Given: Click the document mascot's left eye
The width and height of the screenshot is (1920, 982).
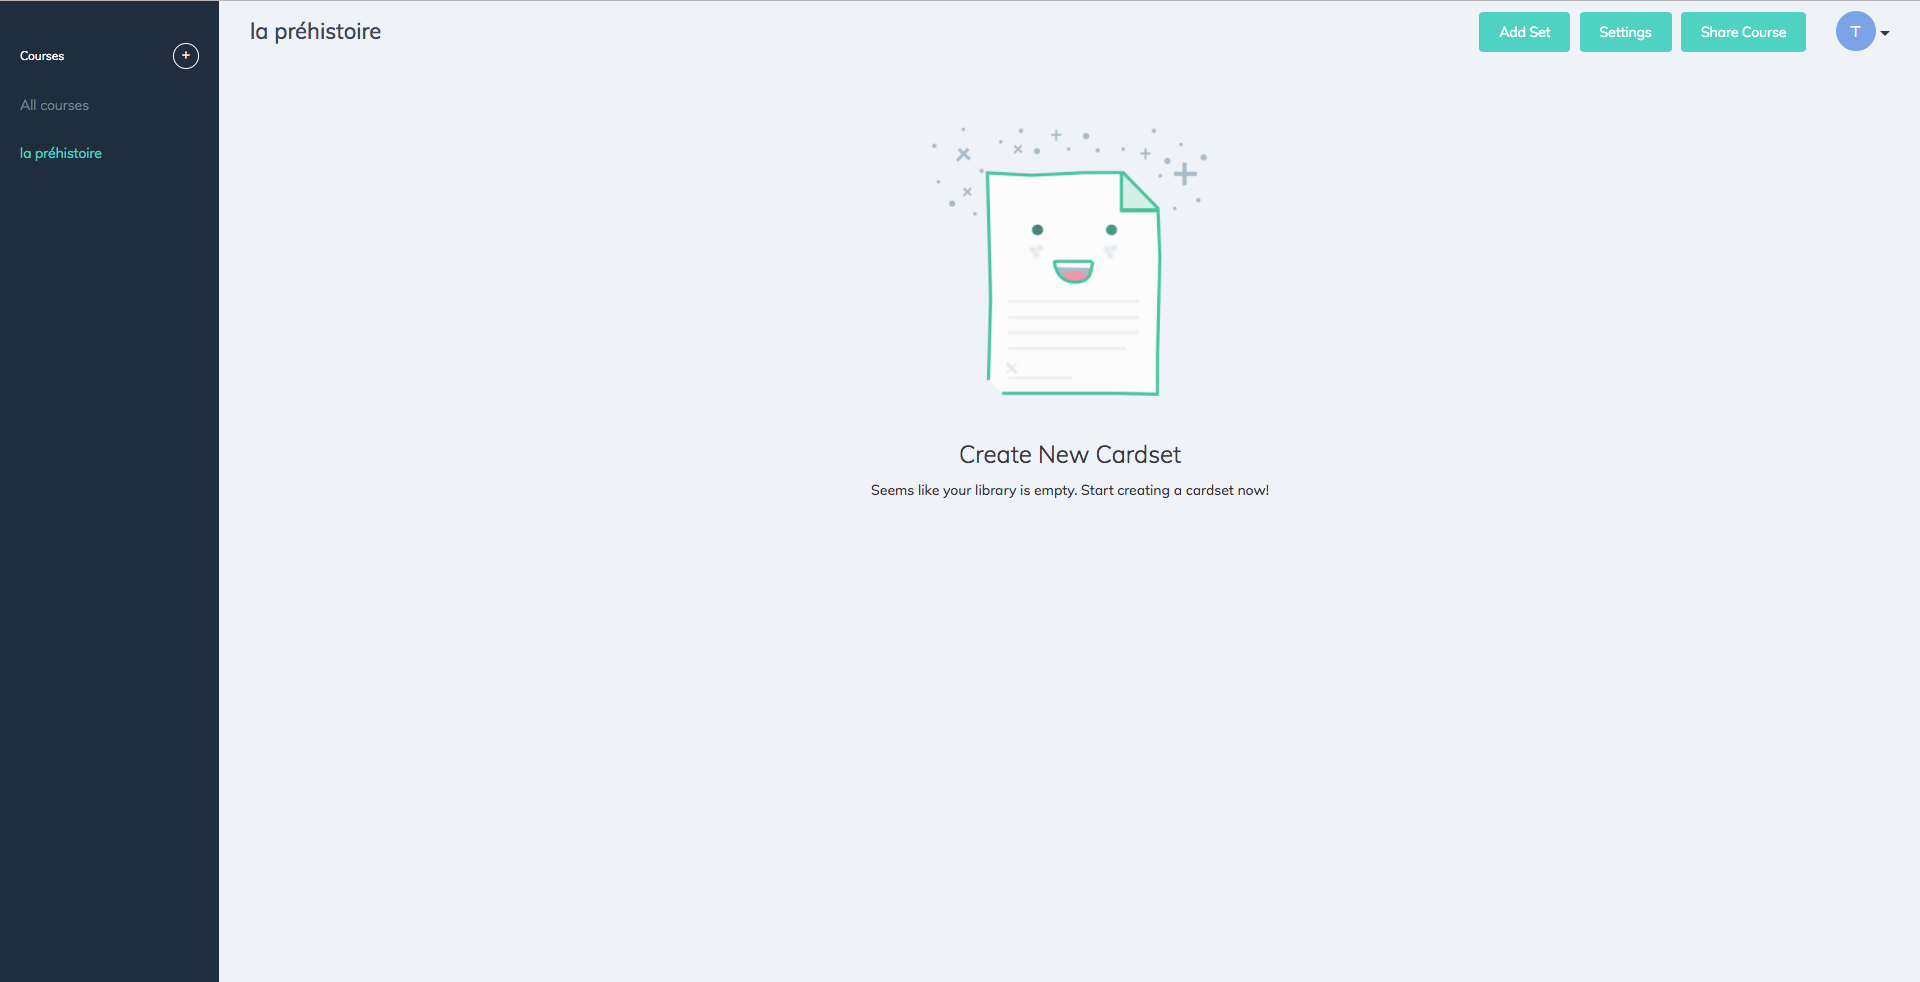Looking at the screenshot, I should (x=1037, y=230).
